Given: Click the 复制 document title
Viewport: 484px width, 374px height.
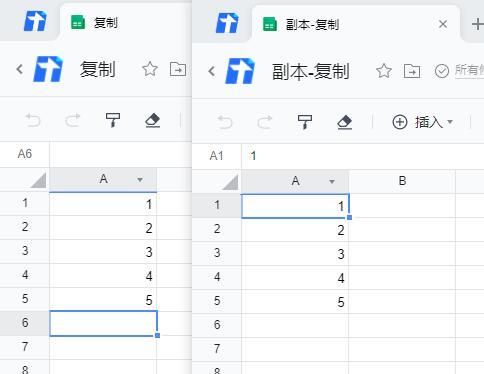Looking at the screenshot, I should pyautogui.click(x=98, y=69).
